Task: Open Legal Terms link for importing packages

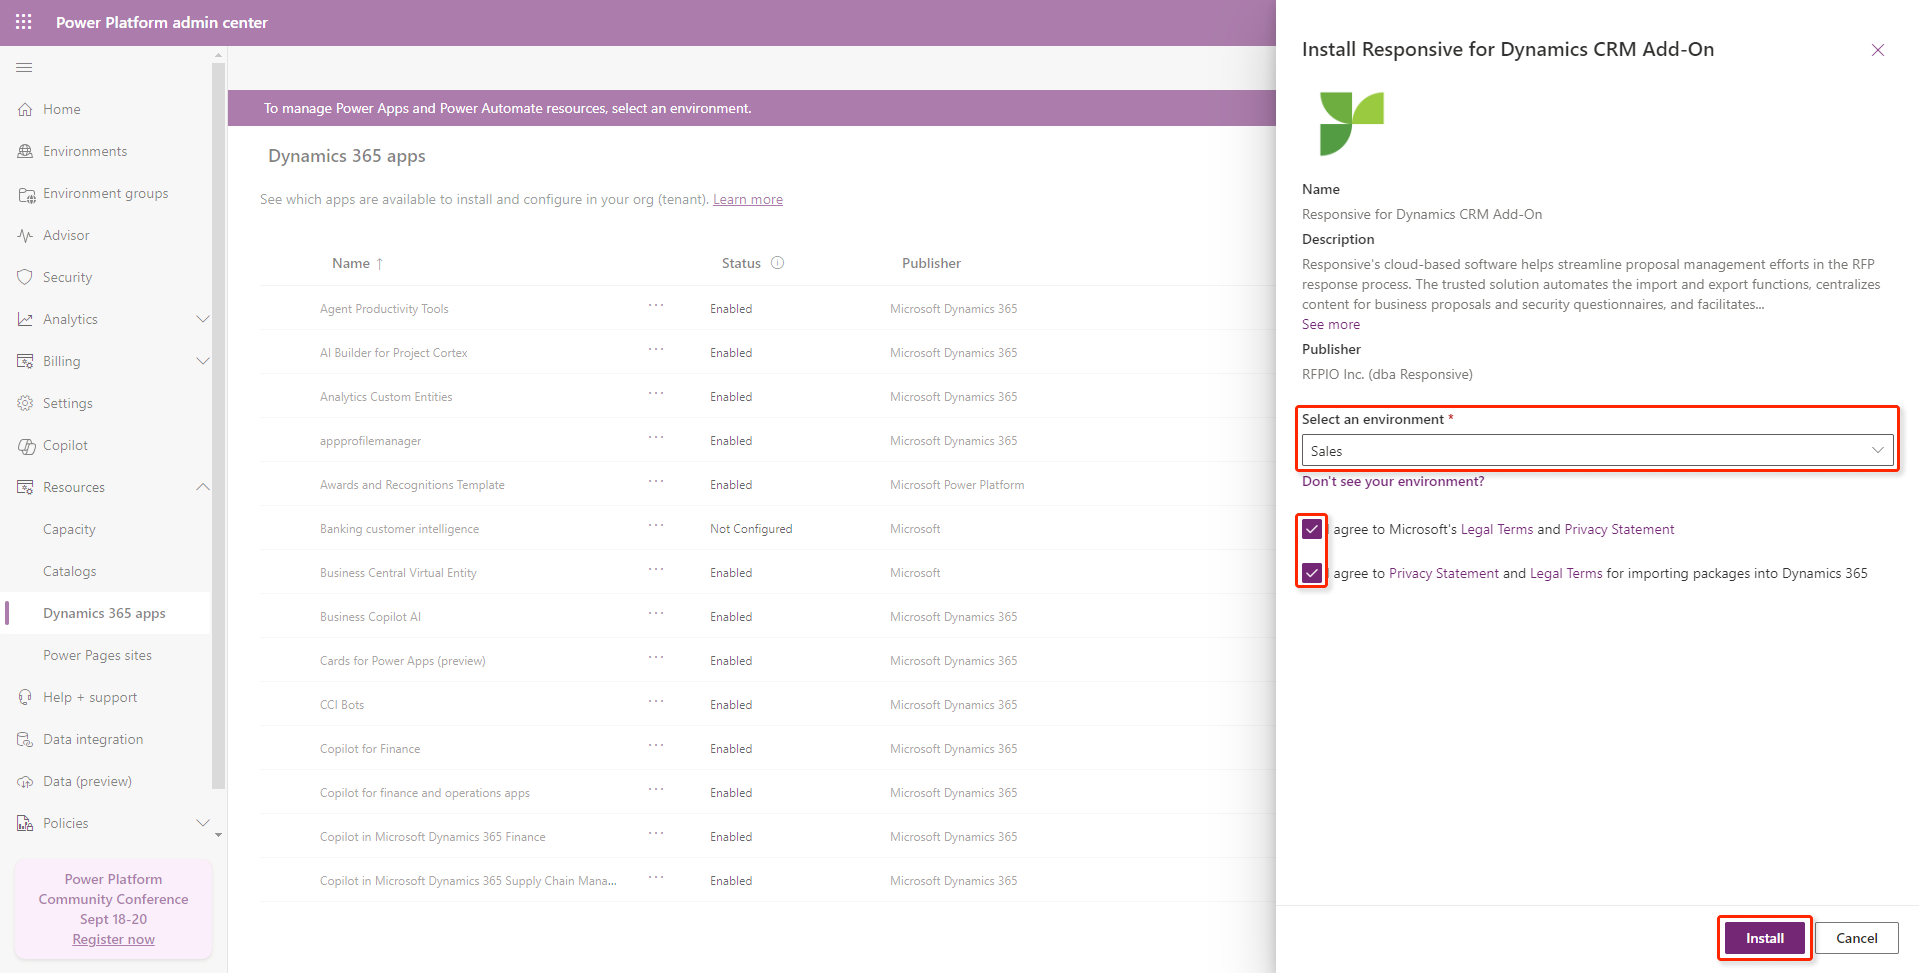Action: (x=1566, y=573)
